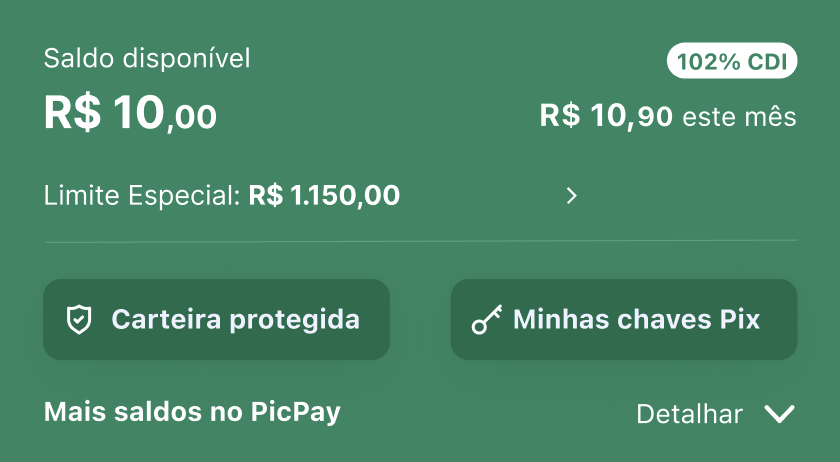The image size is (840, 462).
Task: Click the "Pix" word in the keys button
Action: (x=739, y=320)
